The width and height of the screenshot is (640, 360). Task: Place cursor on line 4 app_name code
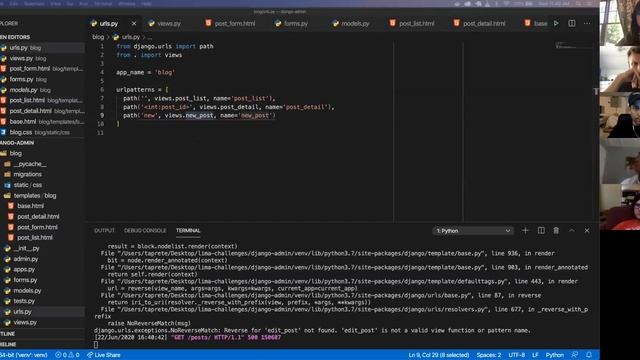145,72
